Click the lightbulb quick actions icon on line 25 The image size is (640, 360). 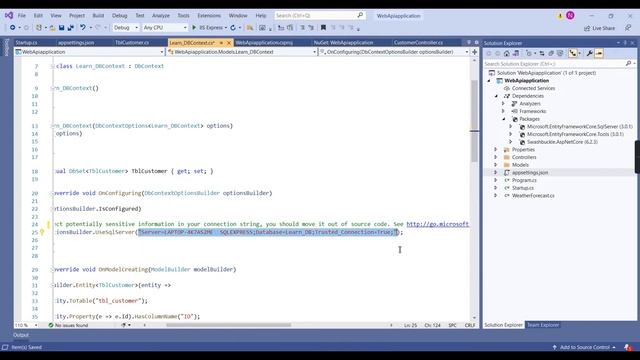click(42, 232)
